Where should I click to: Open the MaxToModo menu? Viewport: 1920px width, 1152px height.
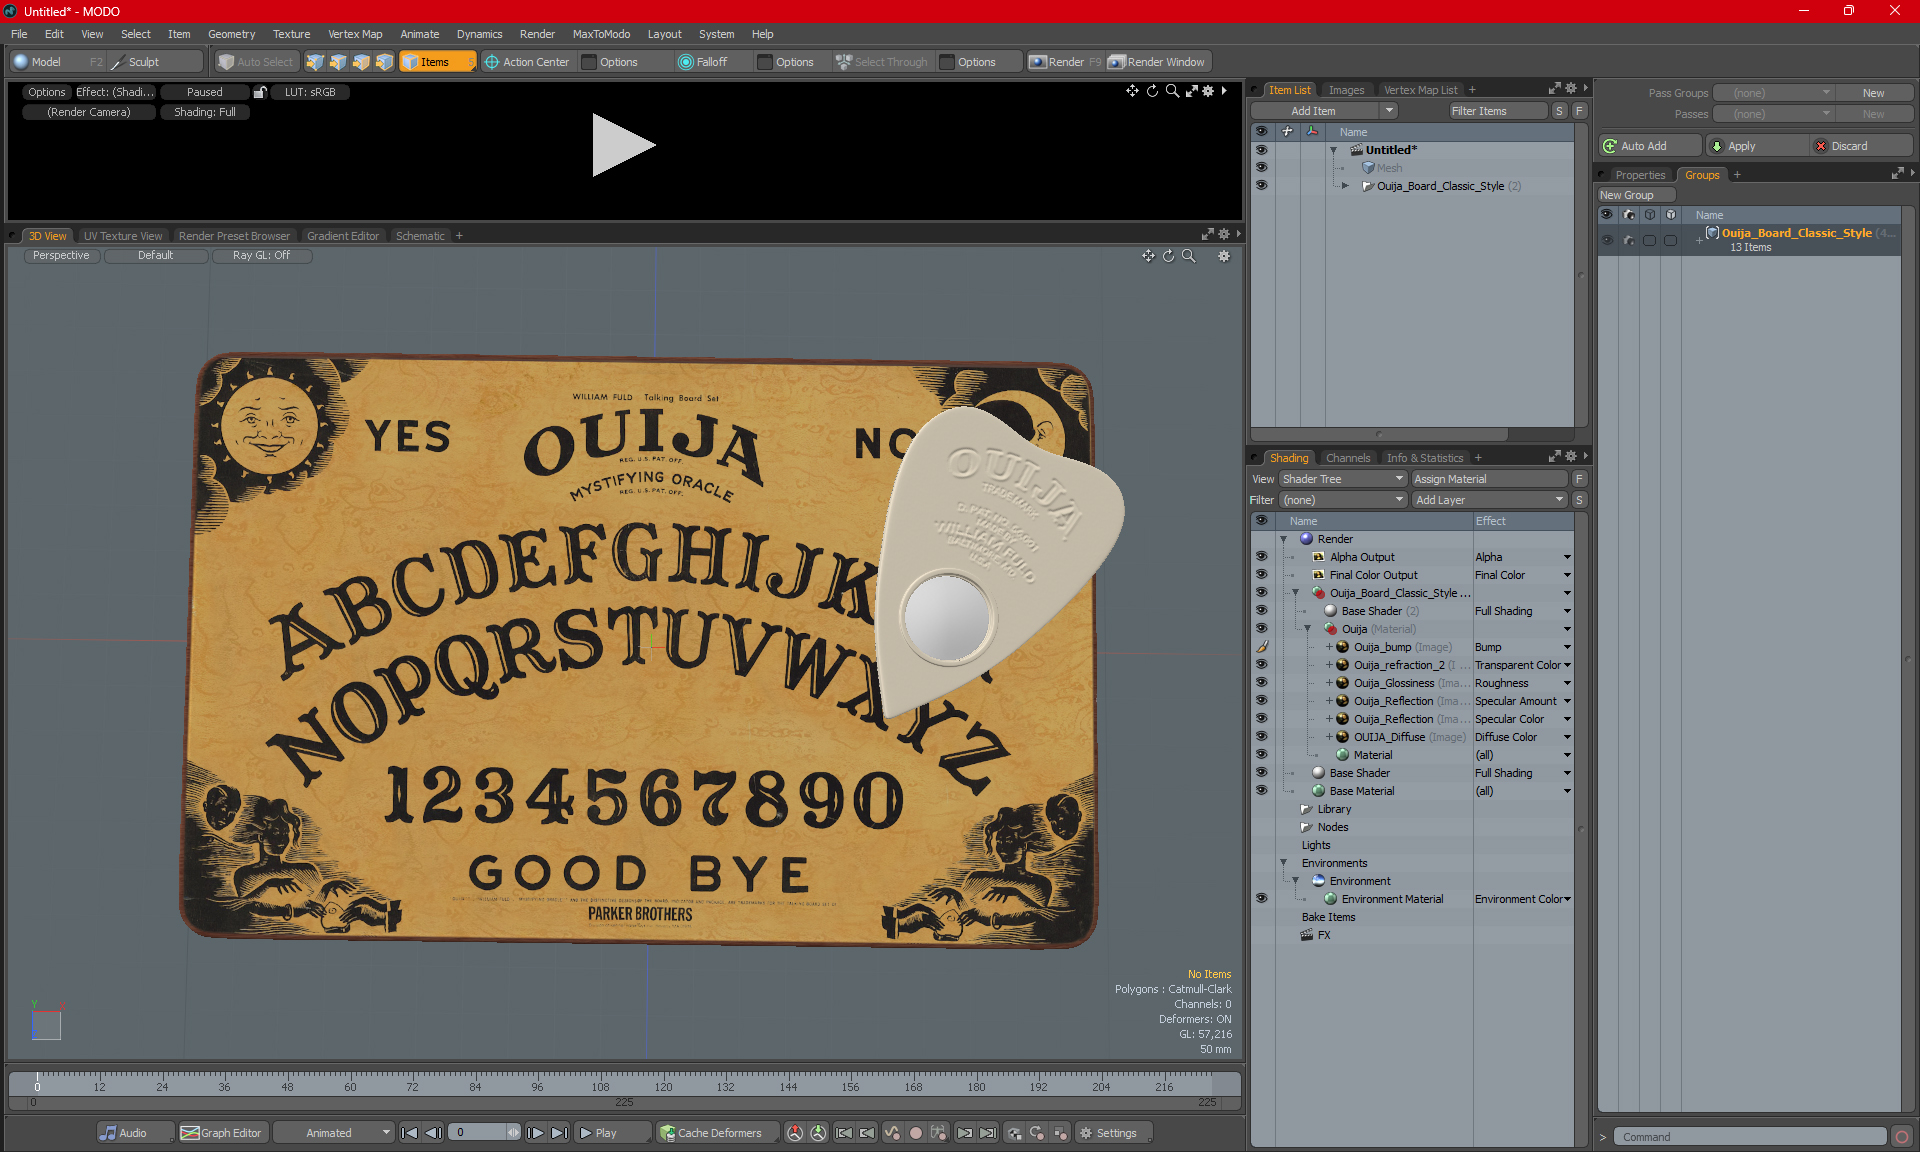pos(601,34)
